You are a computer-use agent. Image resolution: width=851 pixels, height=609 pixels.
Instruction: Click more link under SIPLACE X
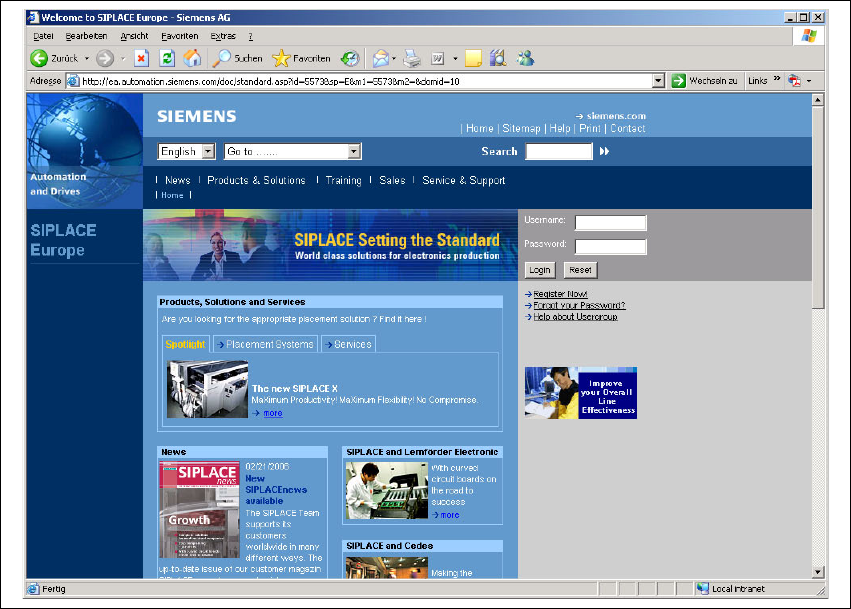pos(272,413)
